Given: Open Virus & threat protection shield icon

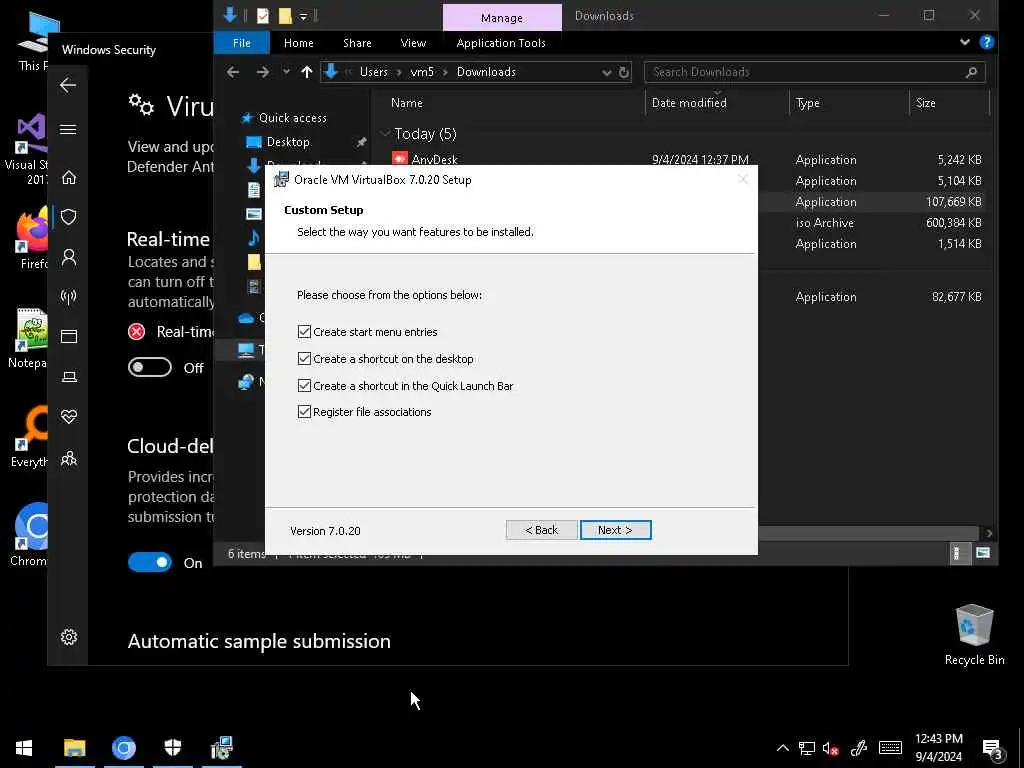Looking at the screenshot, I should (69, 217).
